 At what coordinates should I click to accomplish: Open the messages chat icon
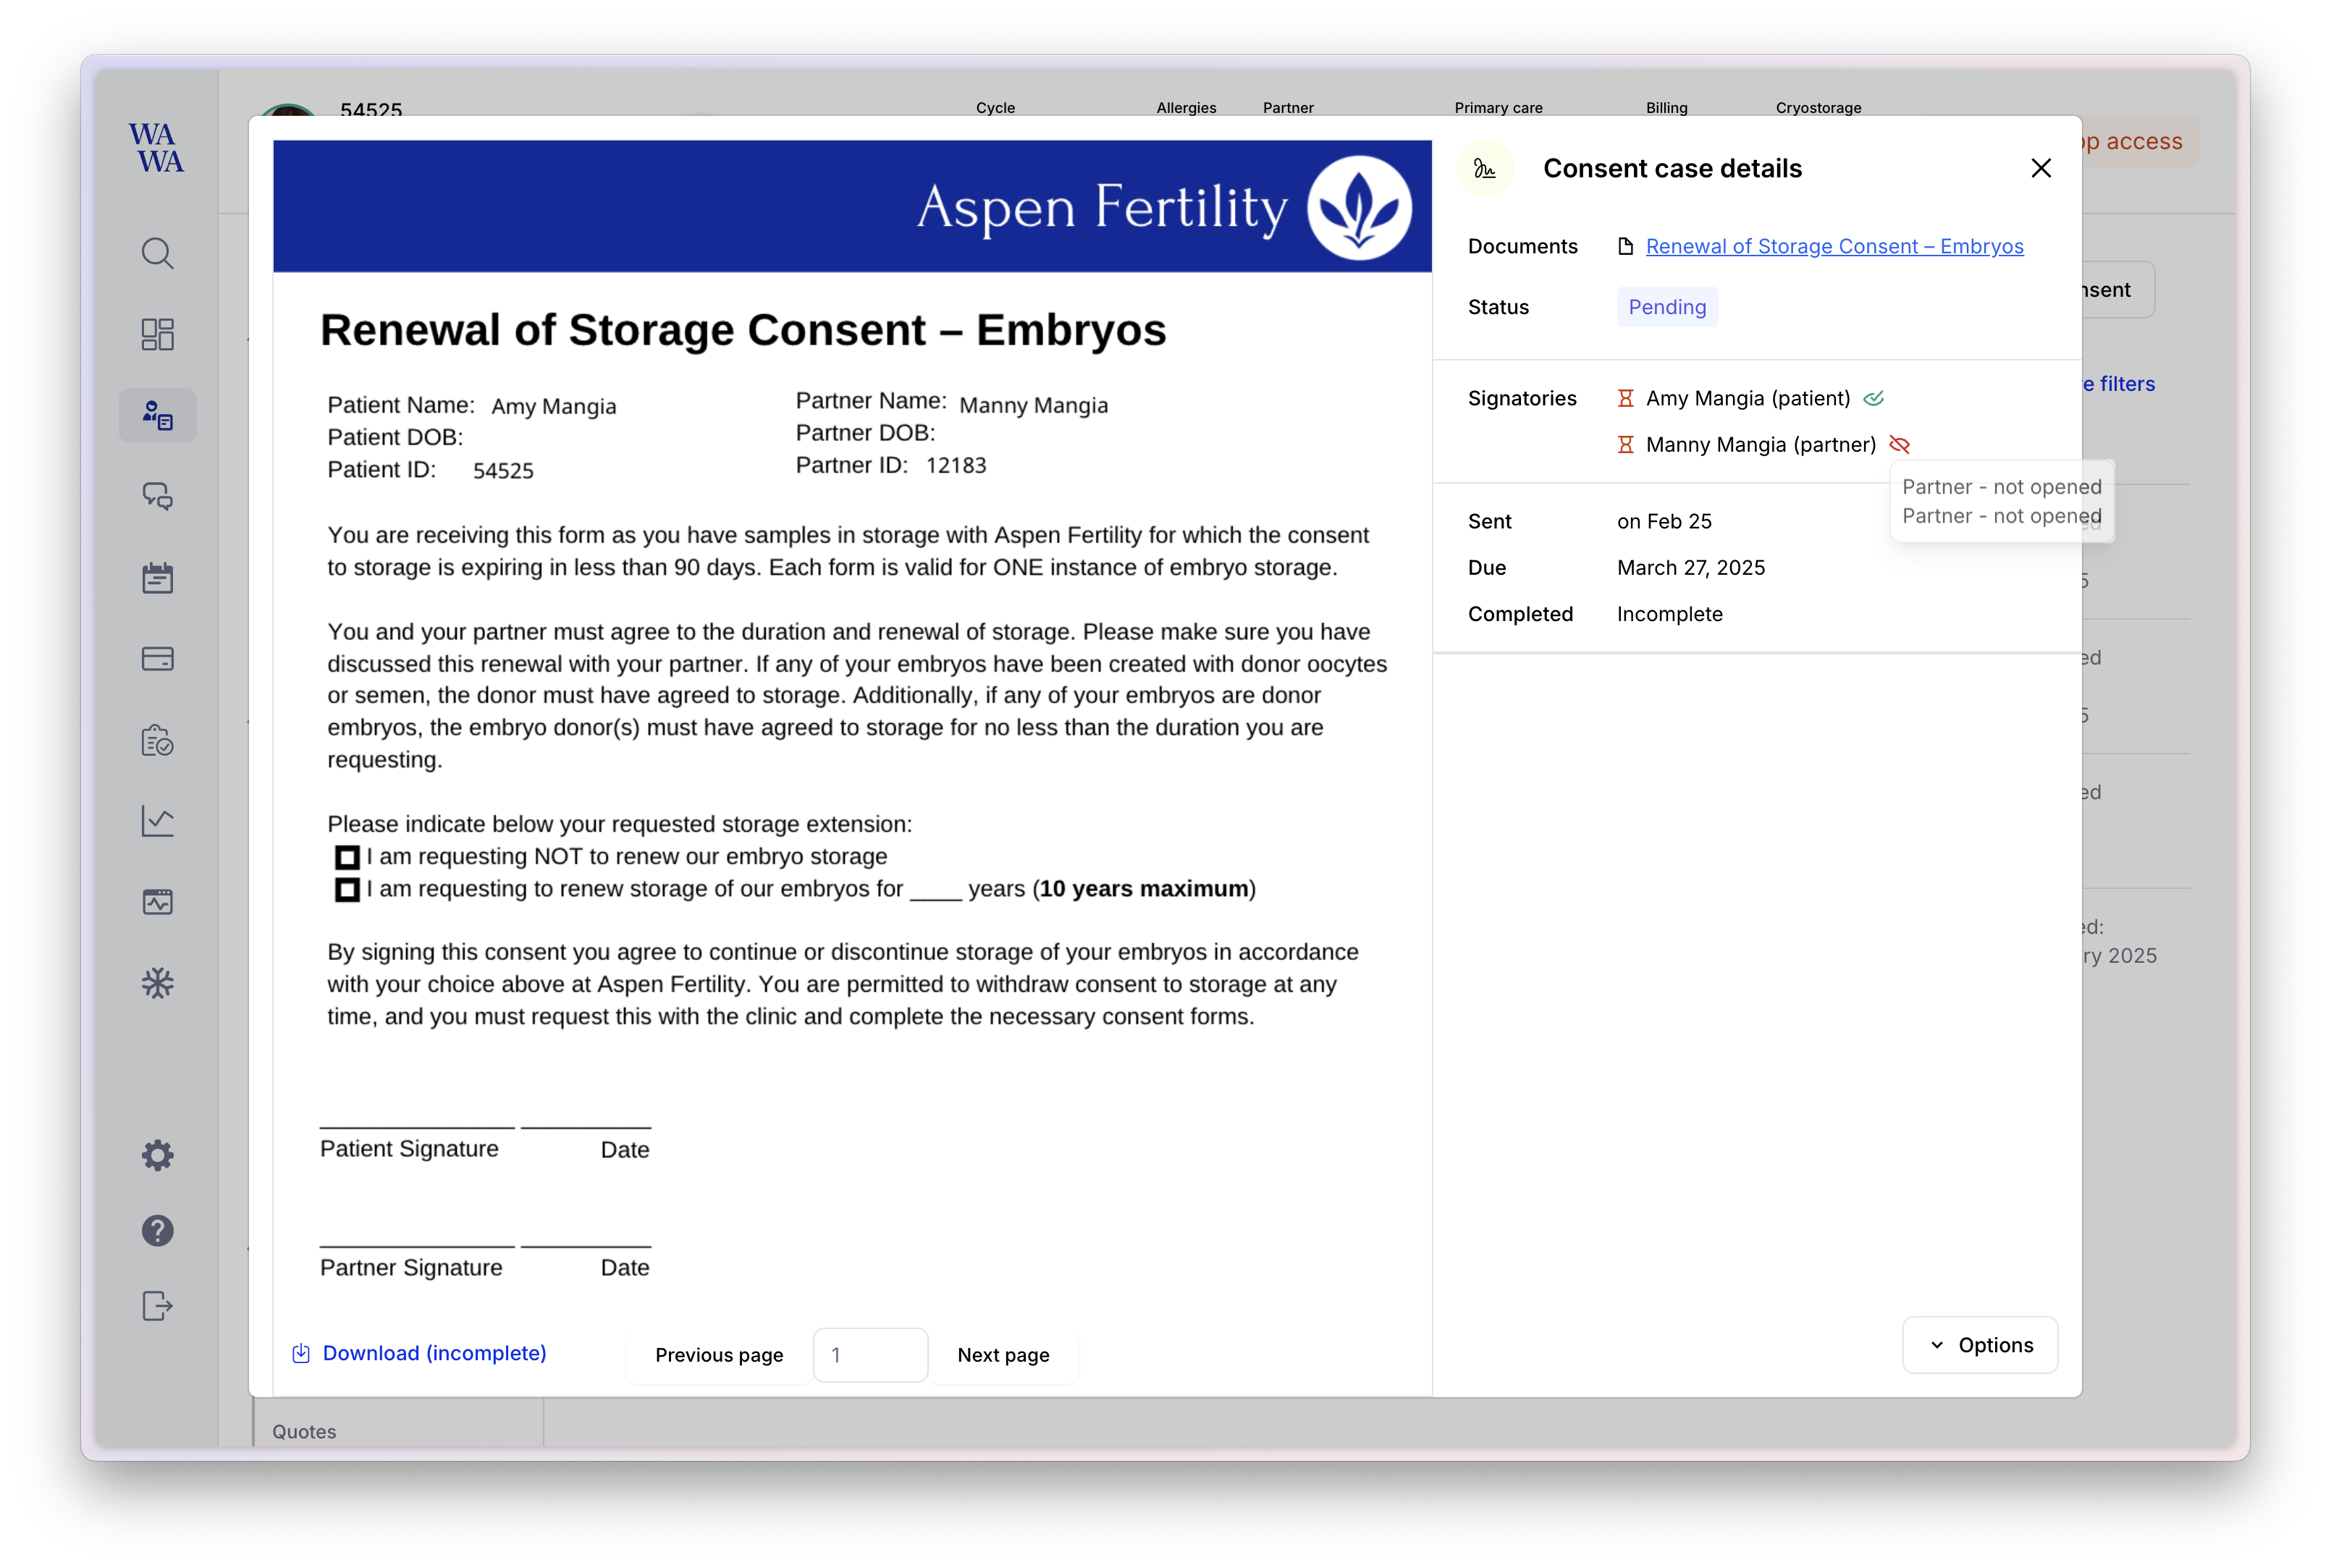click(x=157, y=496)
